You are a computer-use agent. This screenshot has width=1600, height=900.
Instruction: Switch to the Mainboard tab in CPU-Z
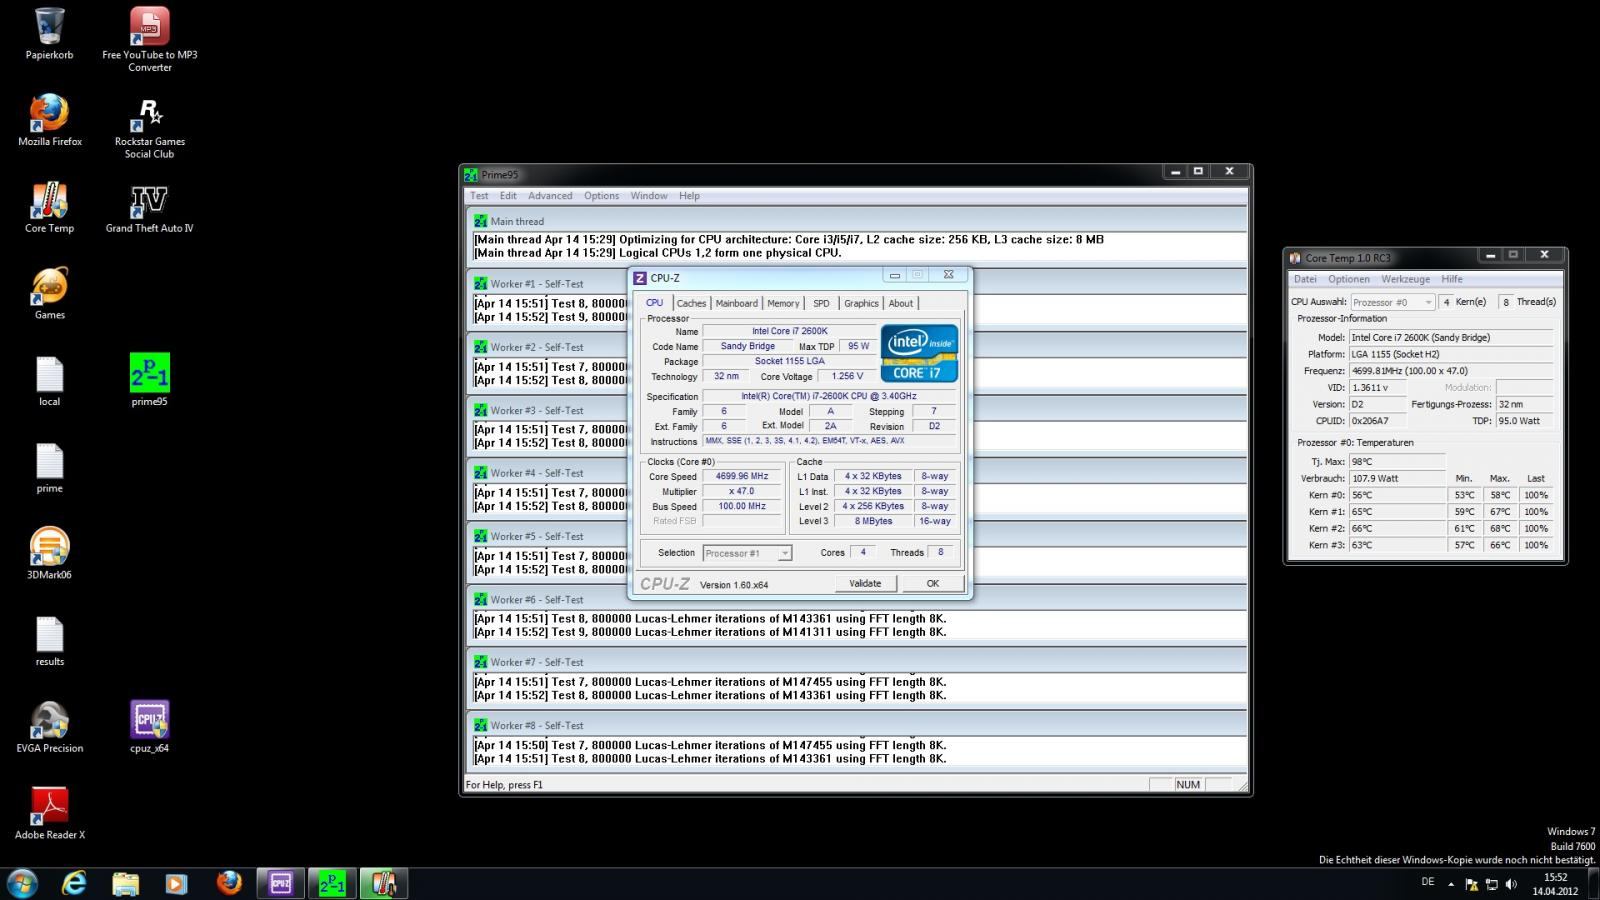click(x=736, y=303)
